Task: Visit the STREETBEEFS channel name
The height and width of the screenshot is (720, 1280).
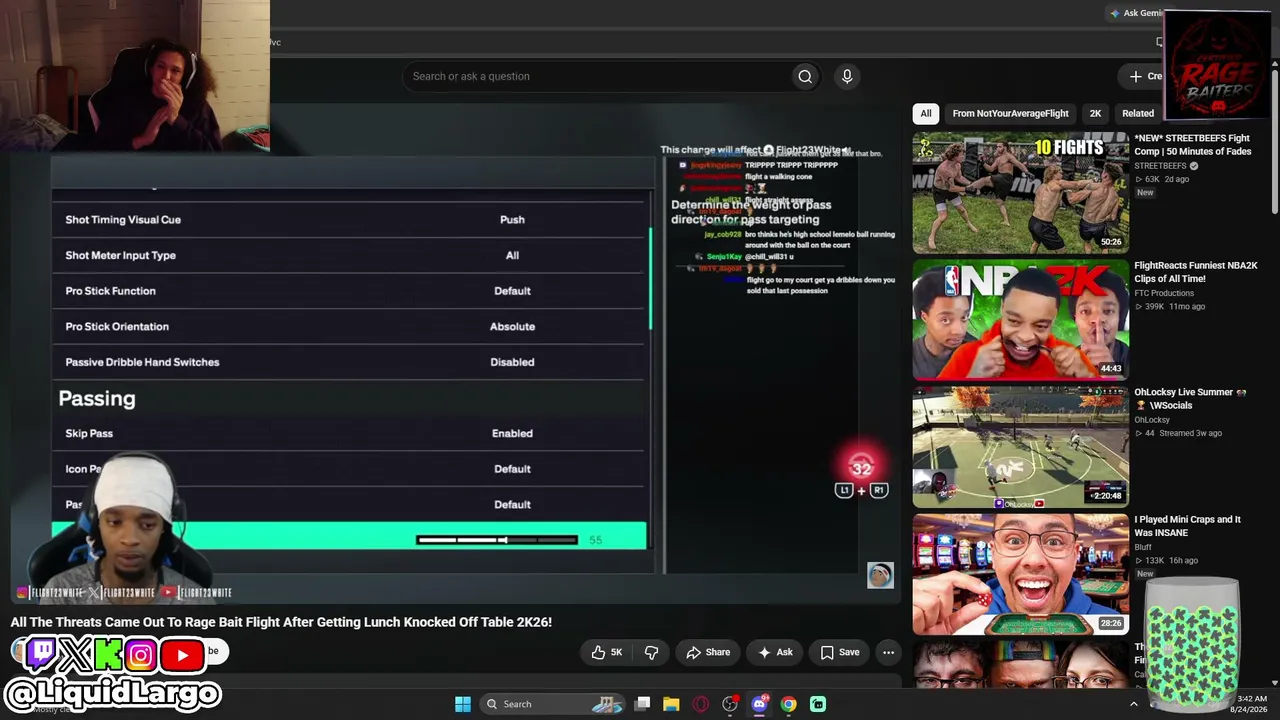Action: 1160,166
